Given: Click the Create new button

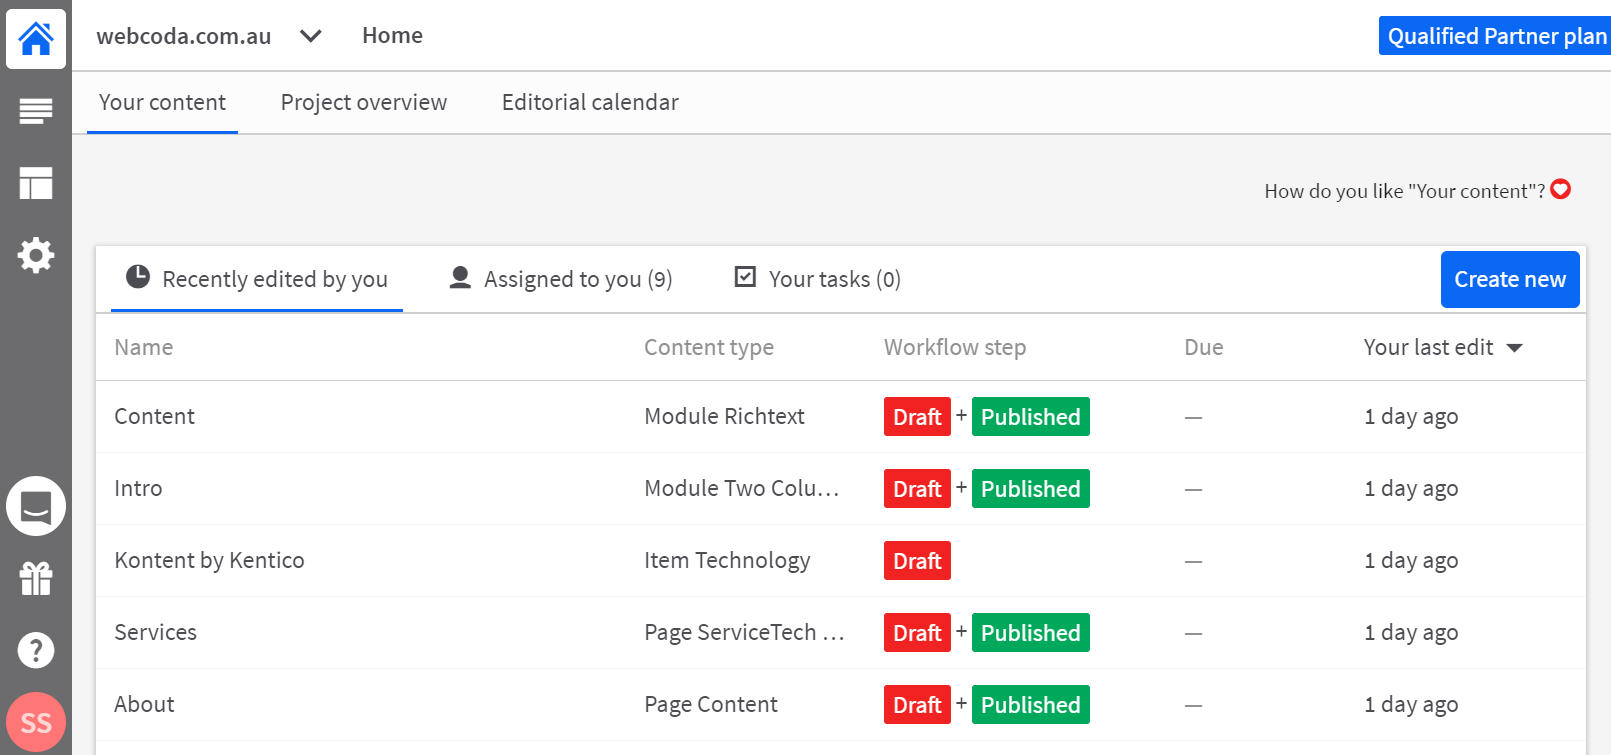Looking at the screenshot, I should pyautogui.click(x=1510, y=279).
